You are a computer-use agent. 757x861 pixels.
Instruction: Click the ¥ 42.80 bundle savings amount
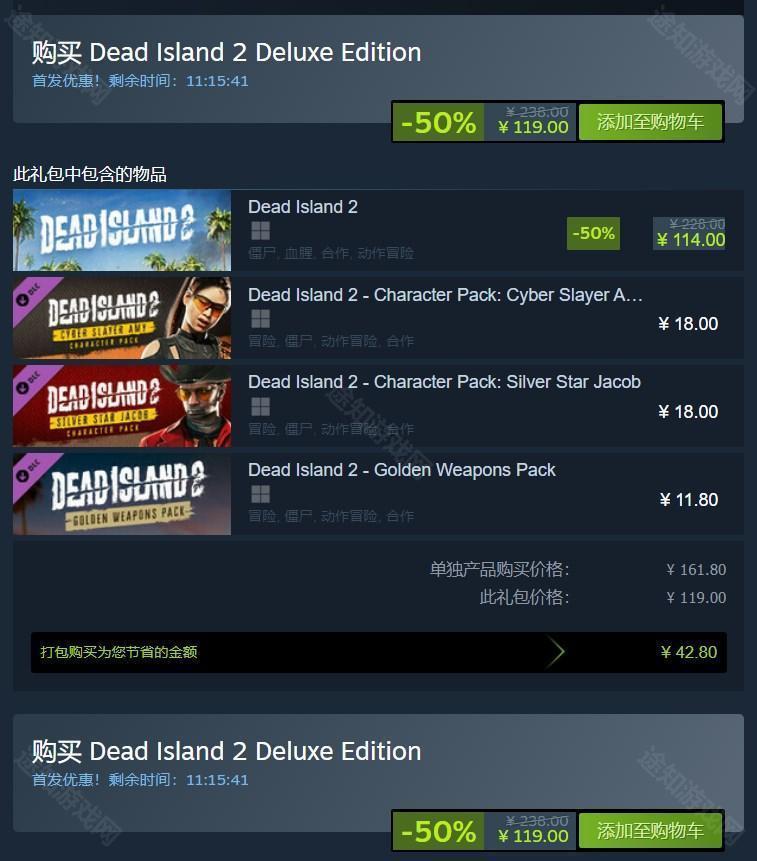(x=689, y=652)
